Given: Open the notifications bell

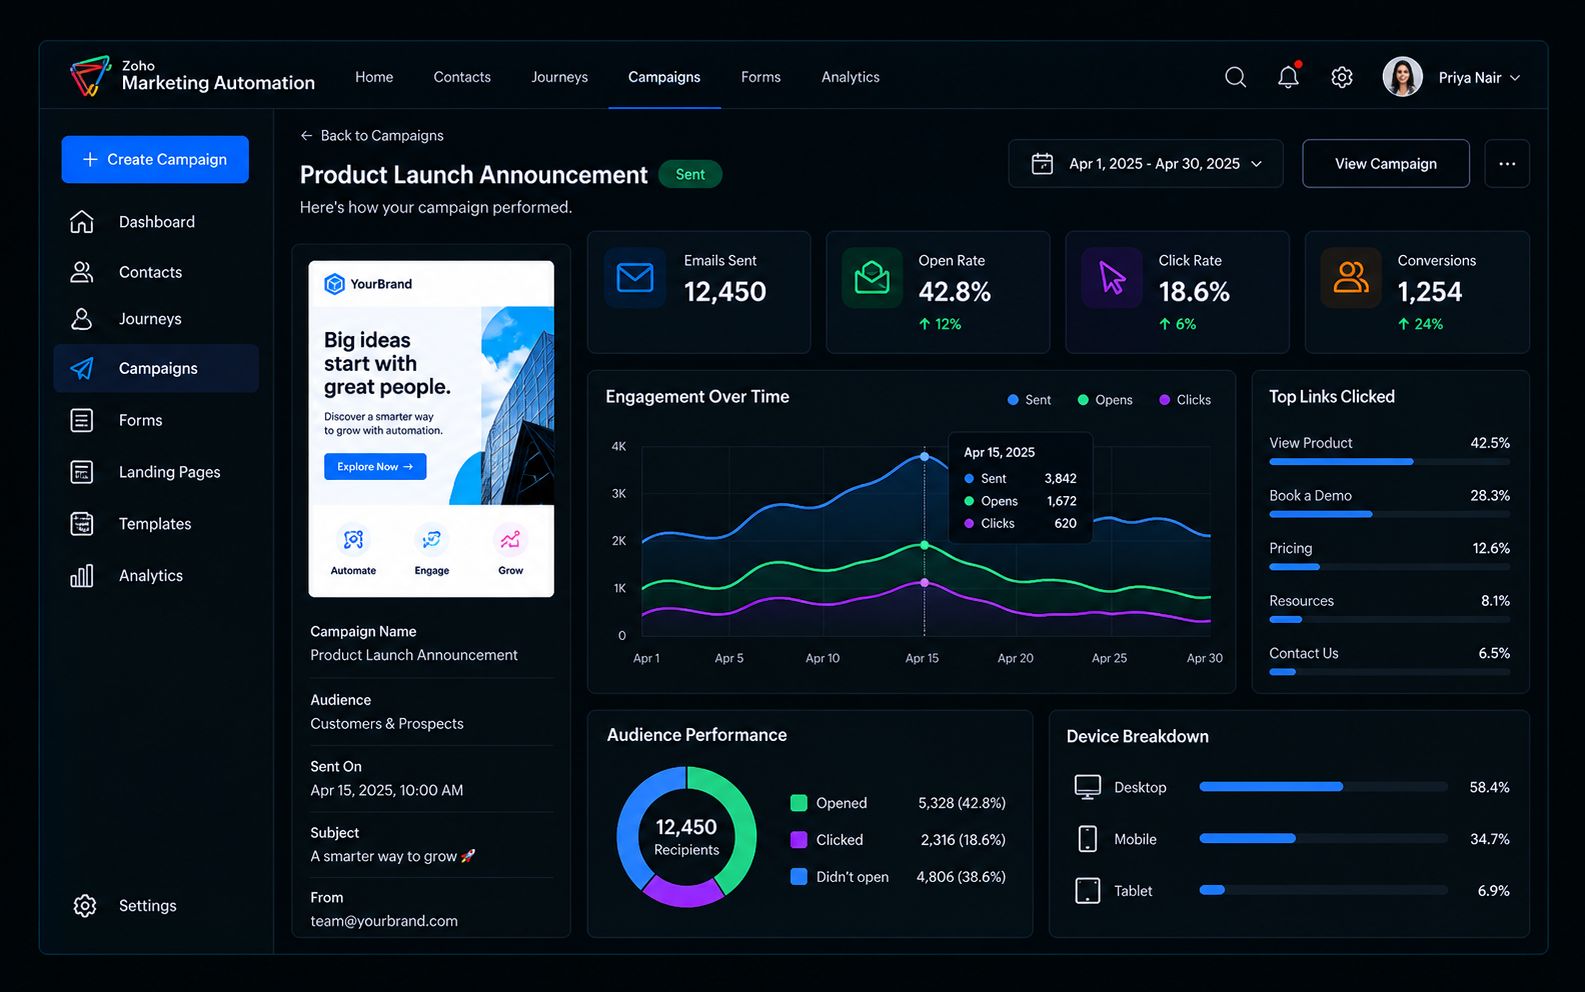Looking at the screenshot, I should click(1288, 77).
